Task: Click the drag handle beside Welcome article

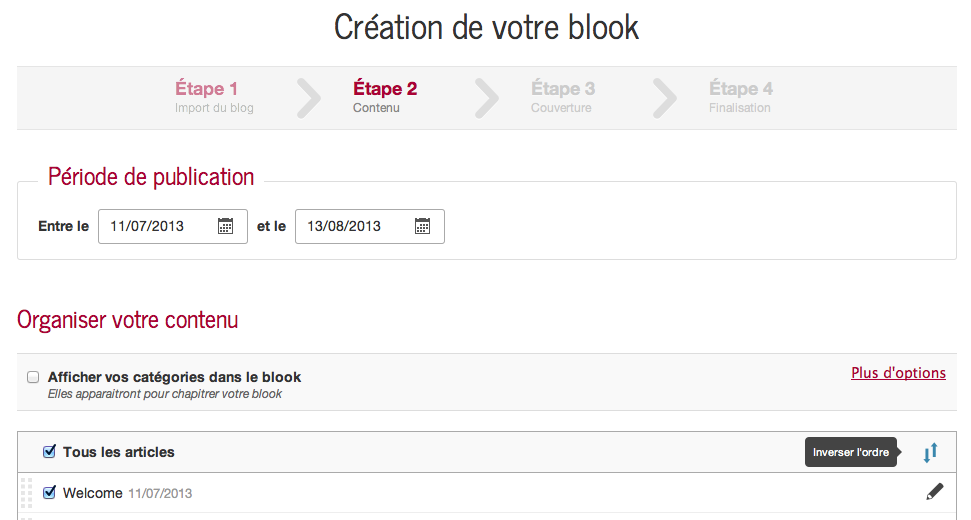Action: click(27, 492)
